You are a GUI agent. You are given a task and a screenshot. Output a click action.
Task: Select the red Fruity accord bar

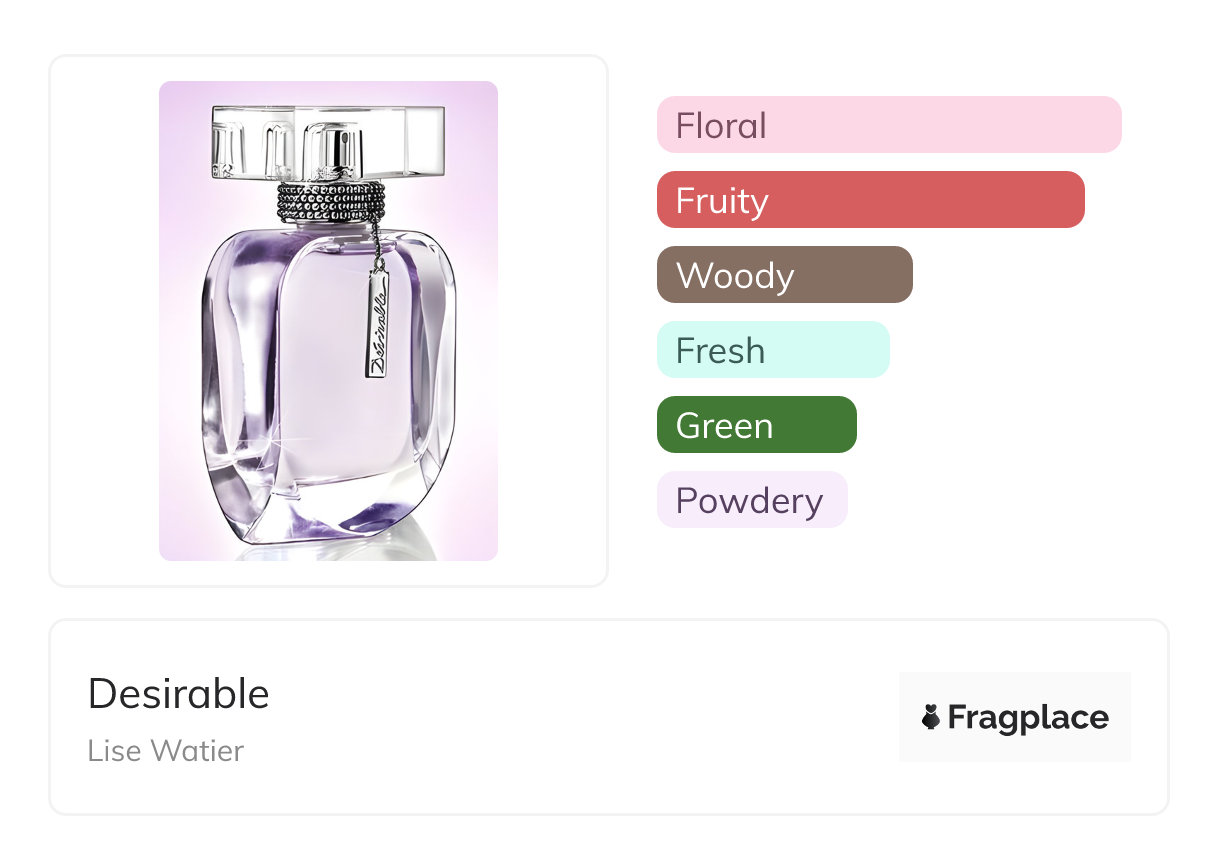tap(870, 200)
